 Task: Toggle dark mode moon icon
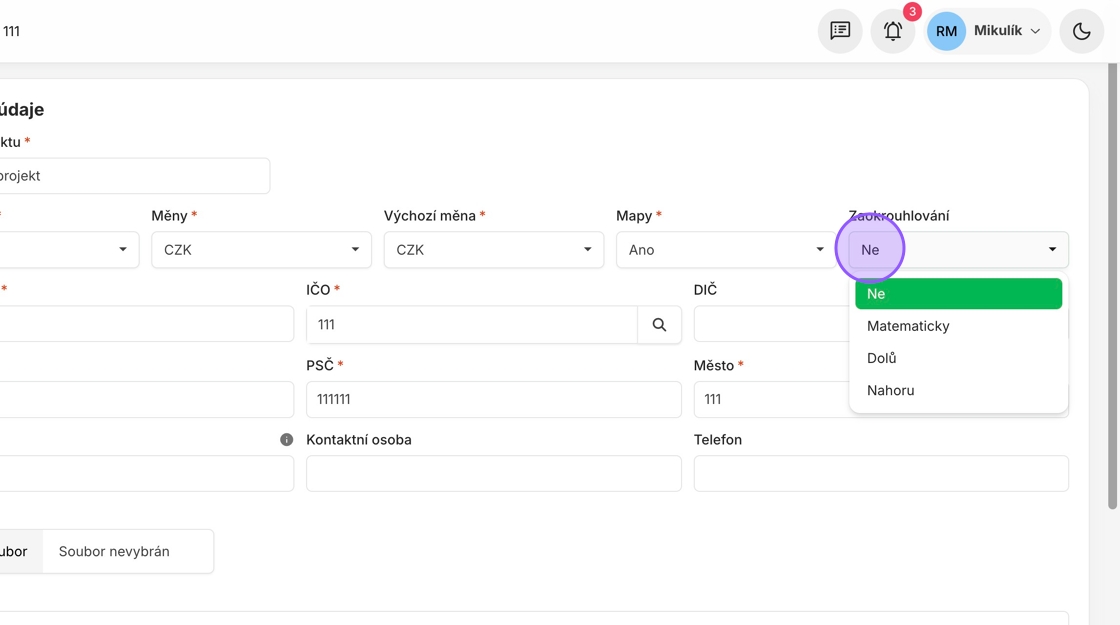[x=1081, y=31]
